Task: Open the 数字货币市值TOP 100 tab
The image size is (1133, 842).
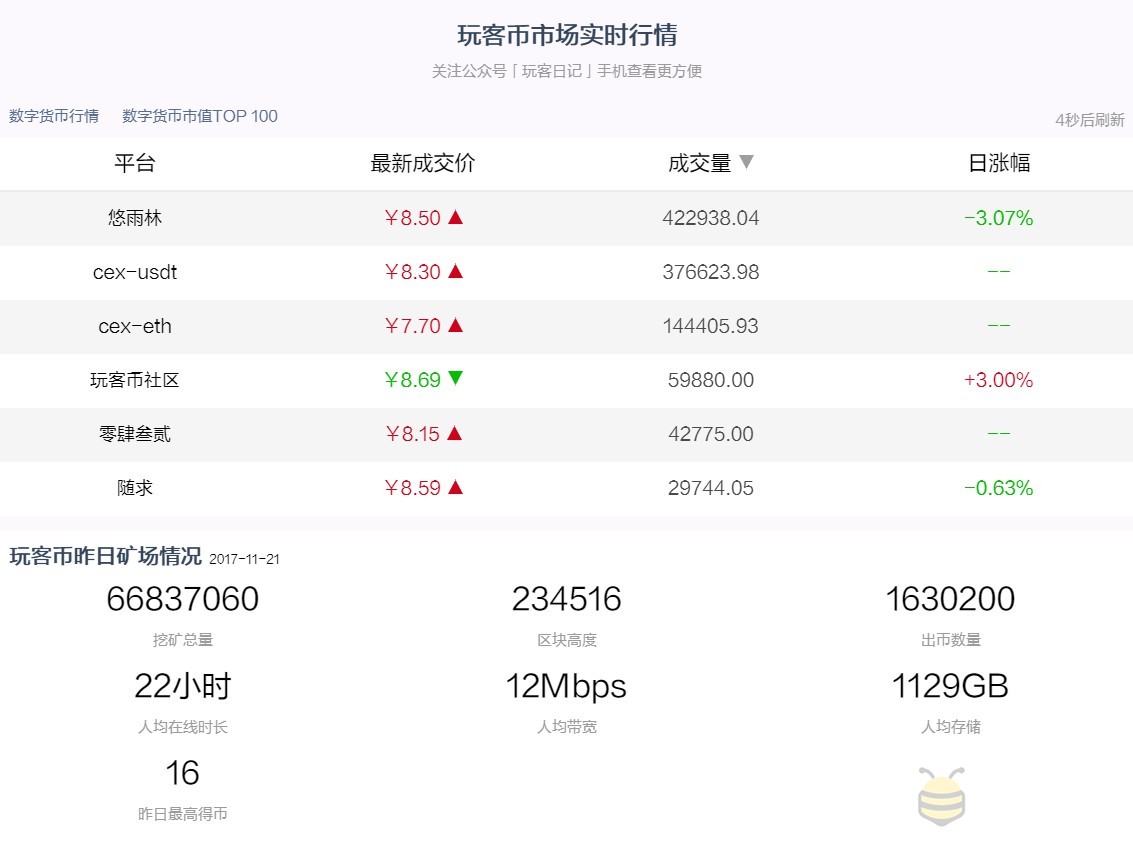Action: [197, 116]
